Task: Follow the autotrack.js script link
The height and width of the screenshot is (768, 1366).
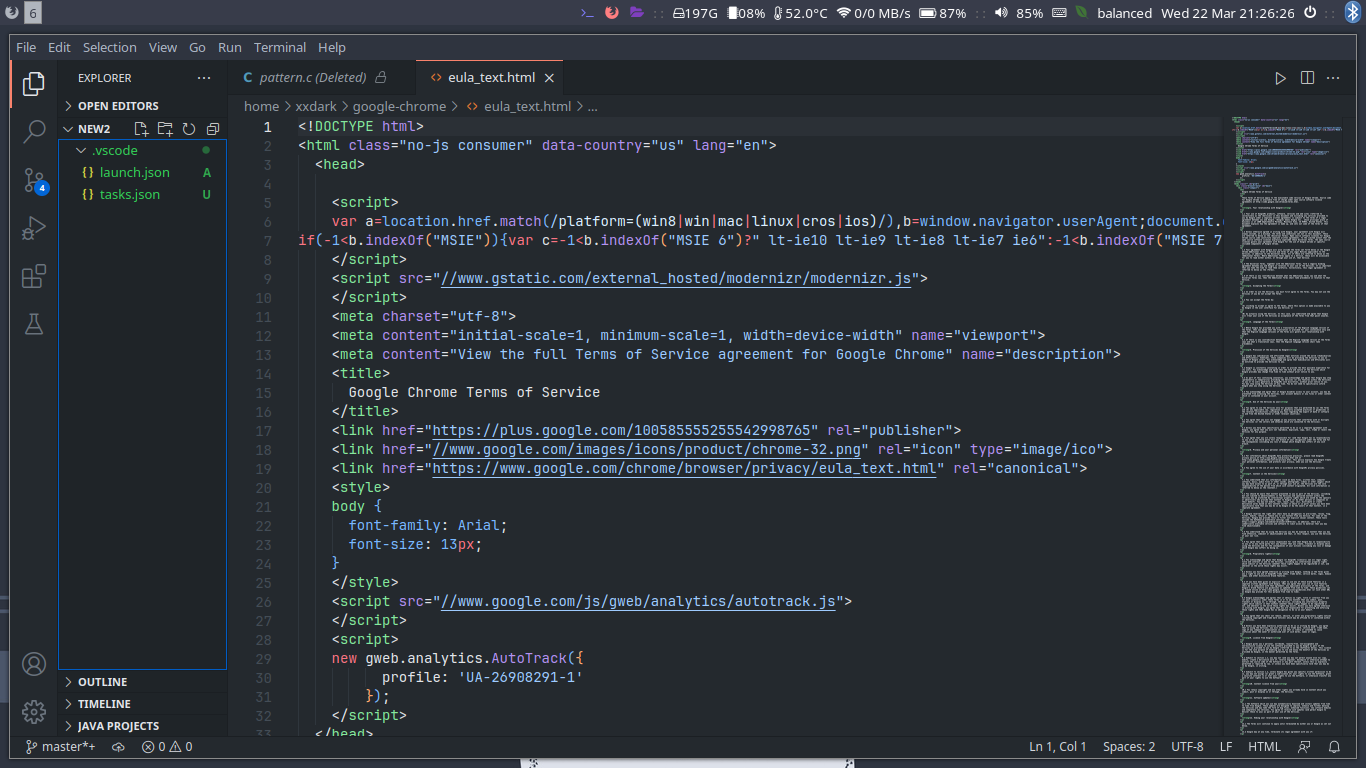Action: coord(637,602)
